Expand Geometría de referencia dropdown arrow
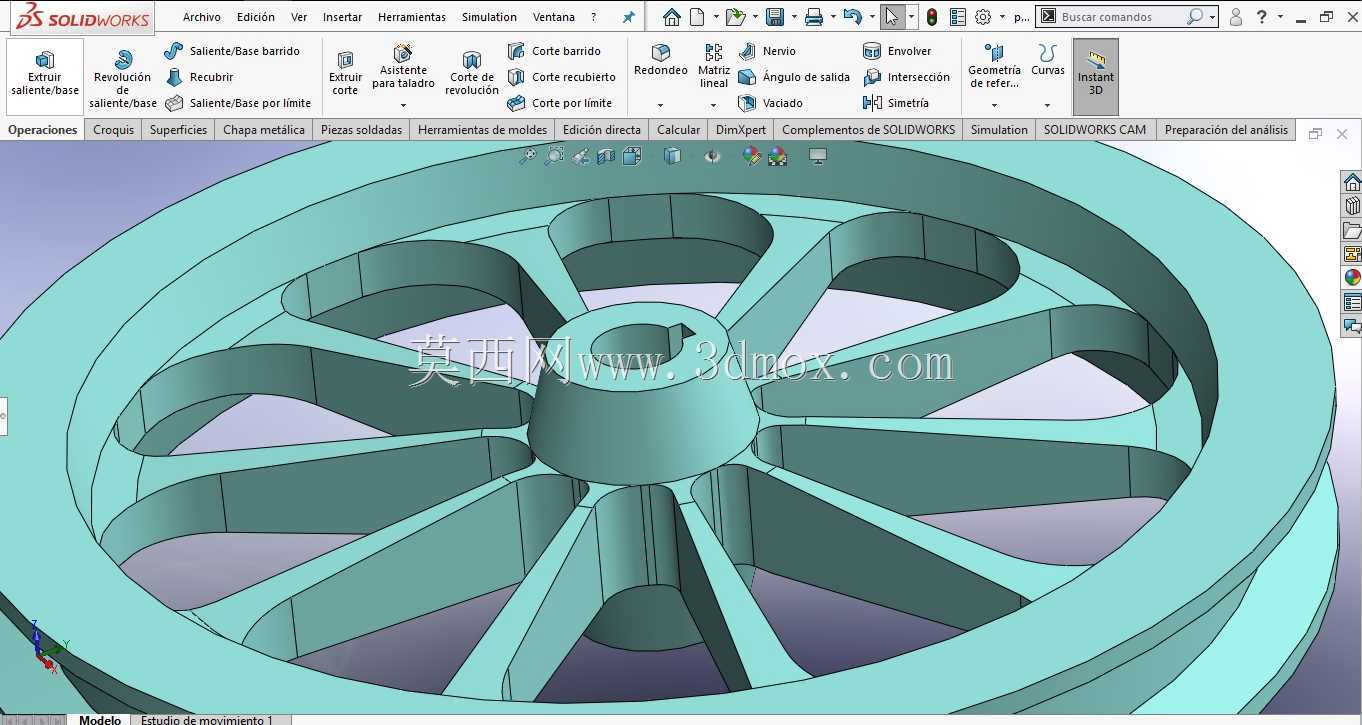The image size is (1362, 725). point(994,105)
